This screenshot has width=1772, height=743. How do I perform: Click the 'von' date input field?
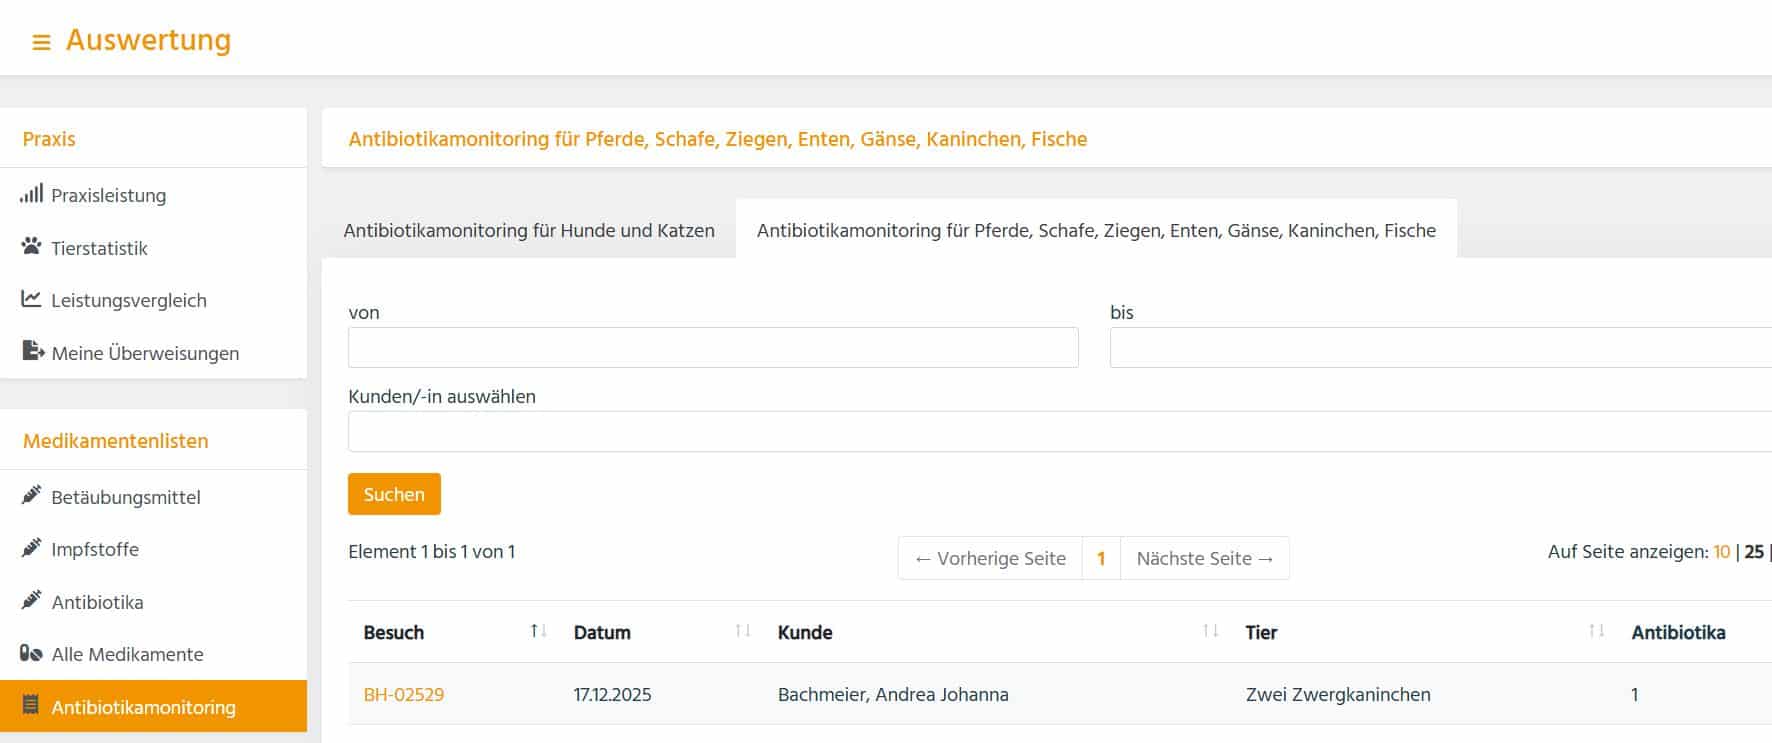pyautogui.click(x=713, y=348)
